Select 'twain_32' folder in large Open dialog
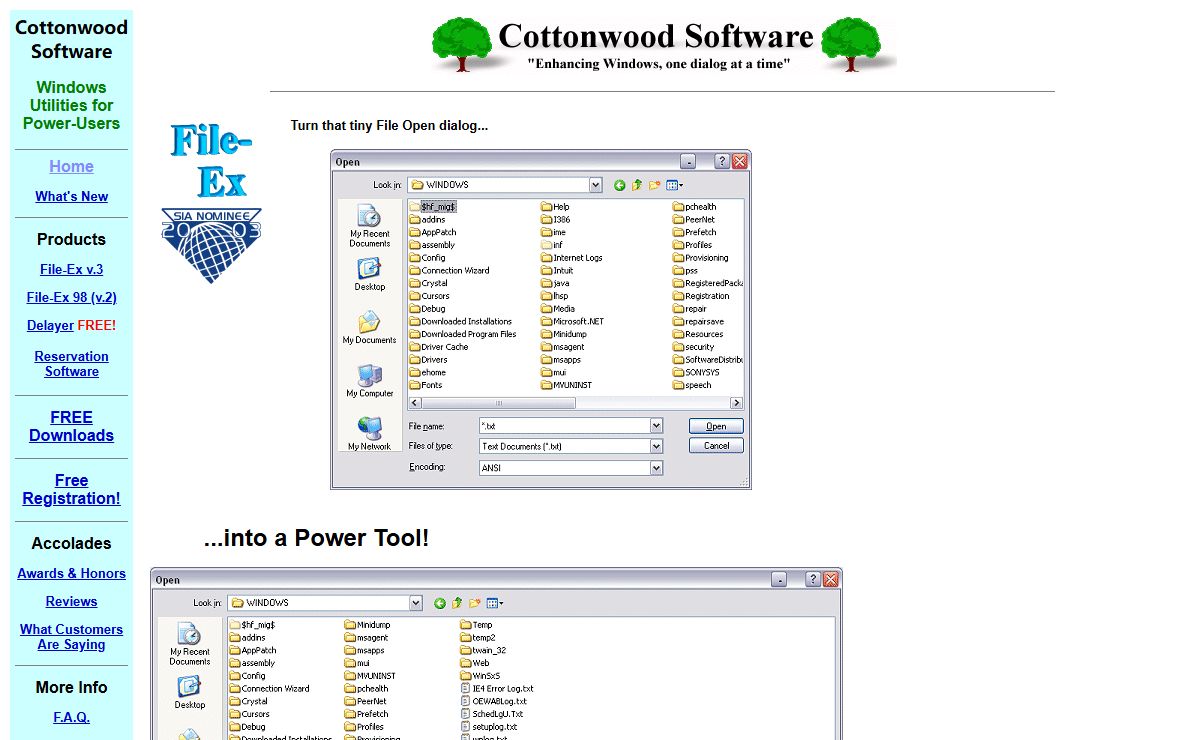The image size is (1200, 740). tap(483, 650)
